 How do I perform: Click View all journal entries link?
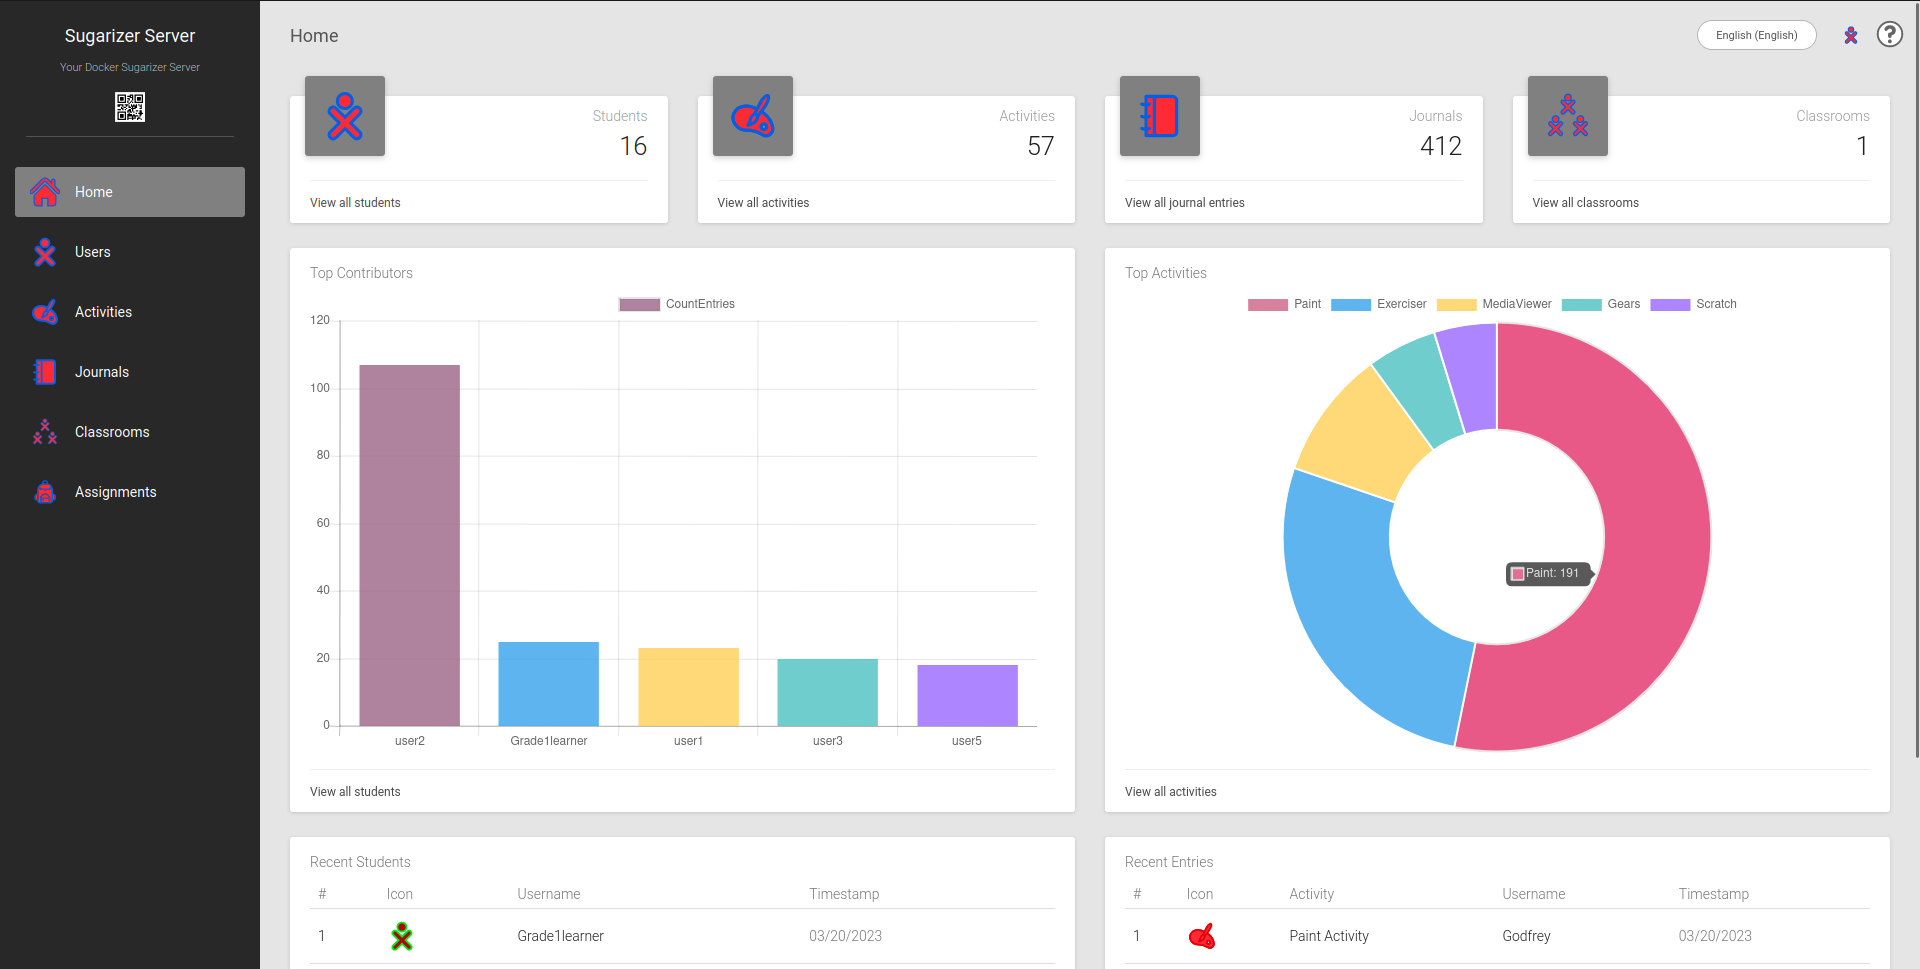1184,203
